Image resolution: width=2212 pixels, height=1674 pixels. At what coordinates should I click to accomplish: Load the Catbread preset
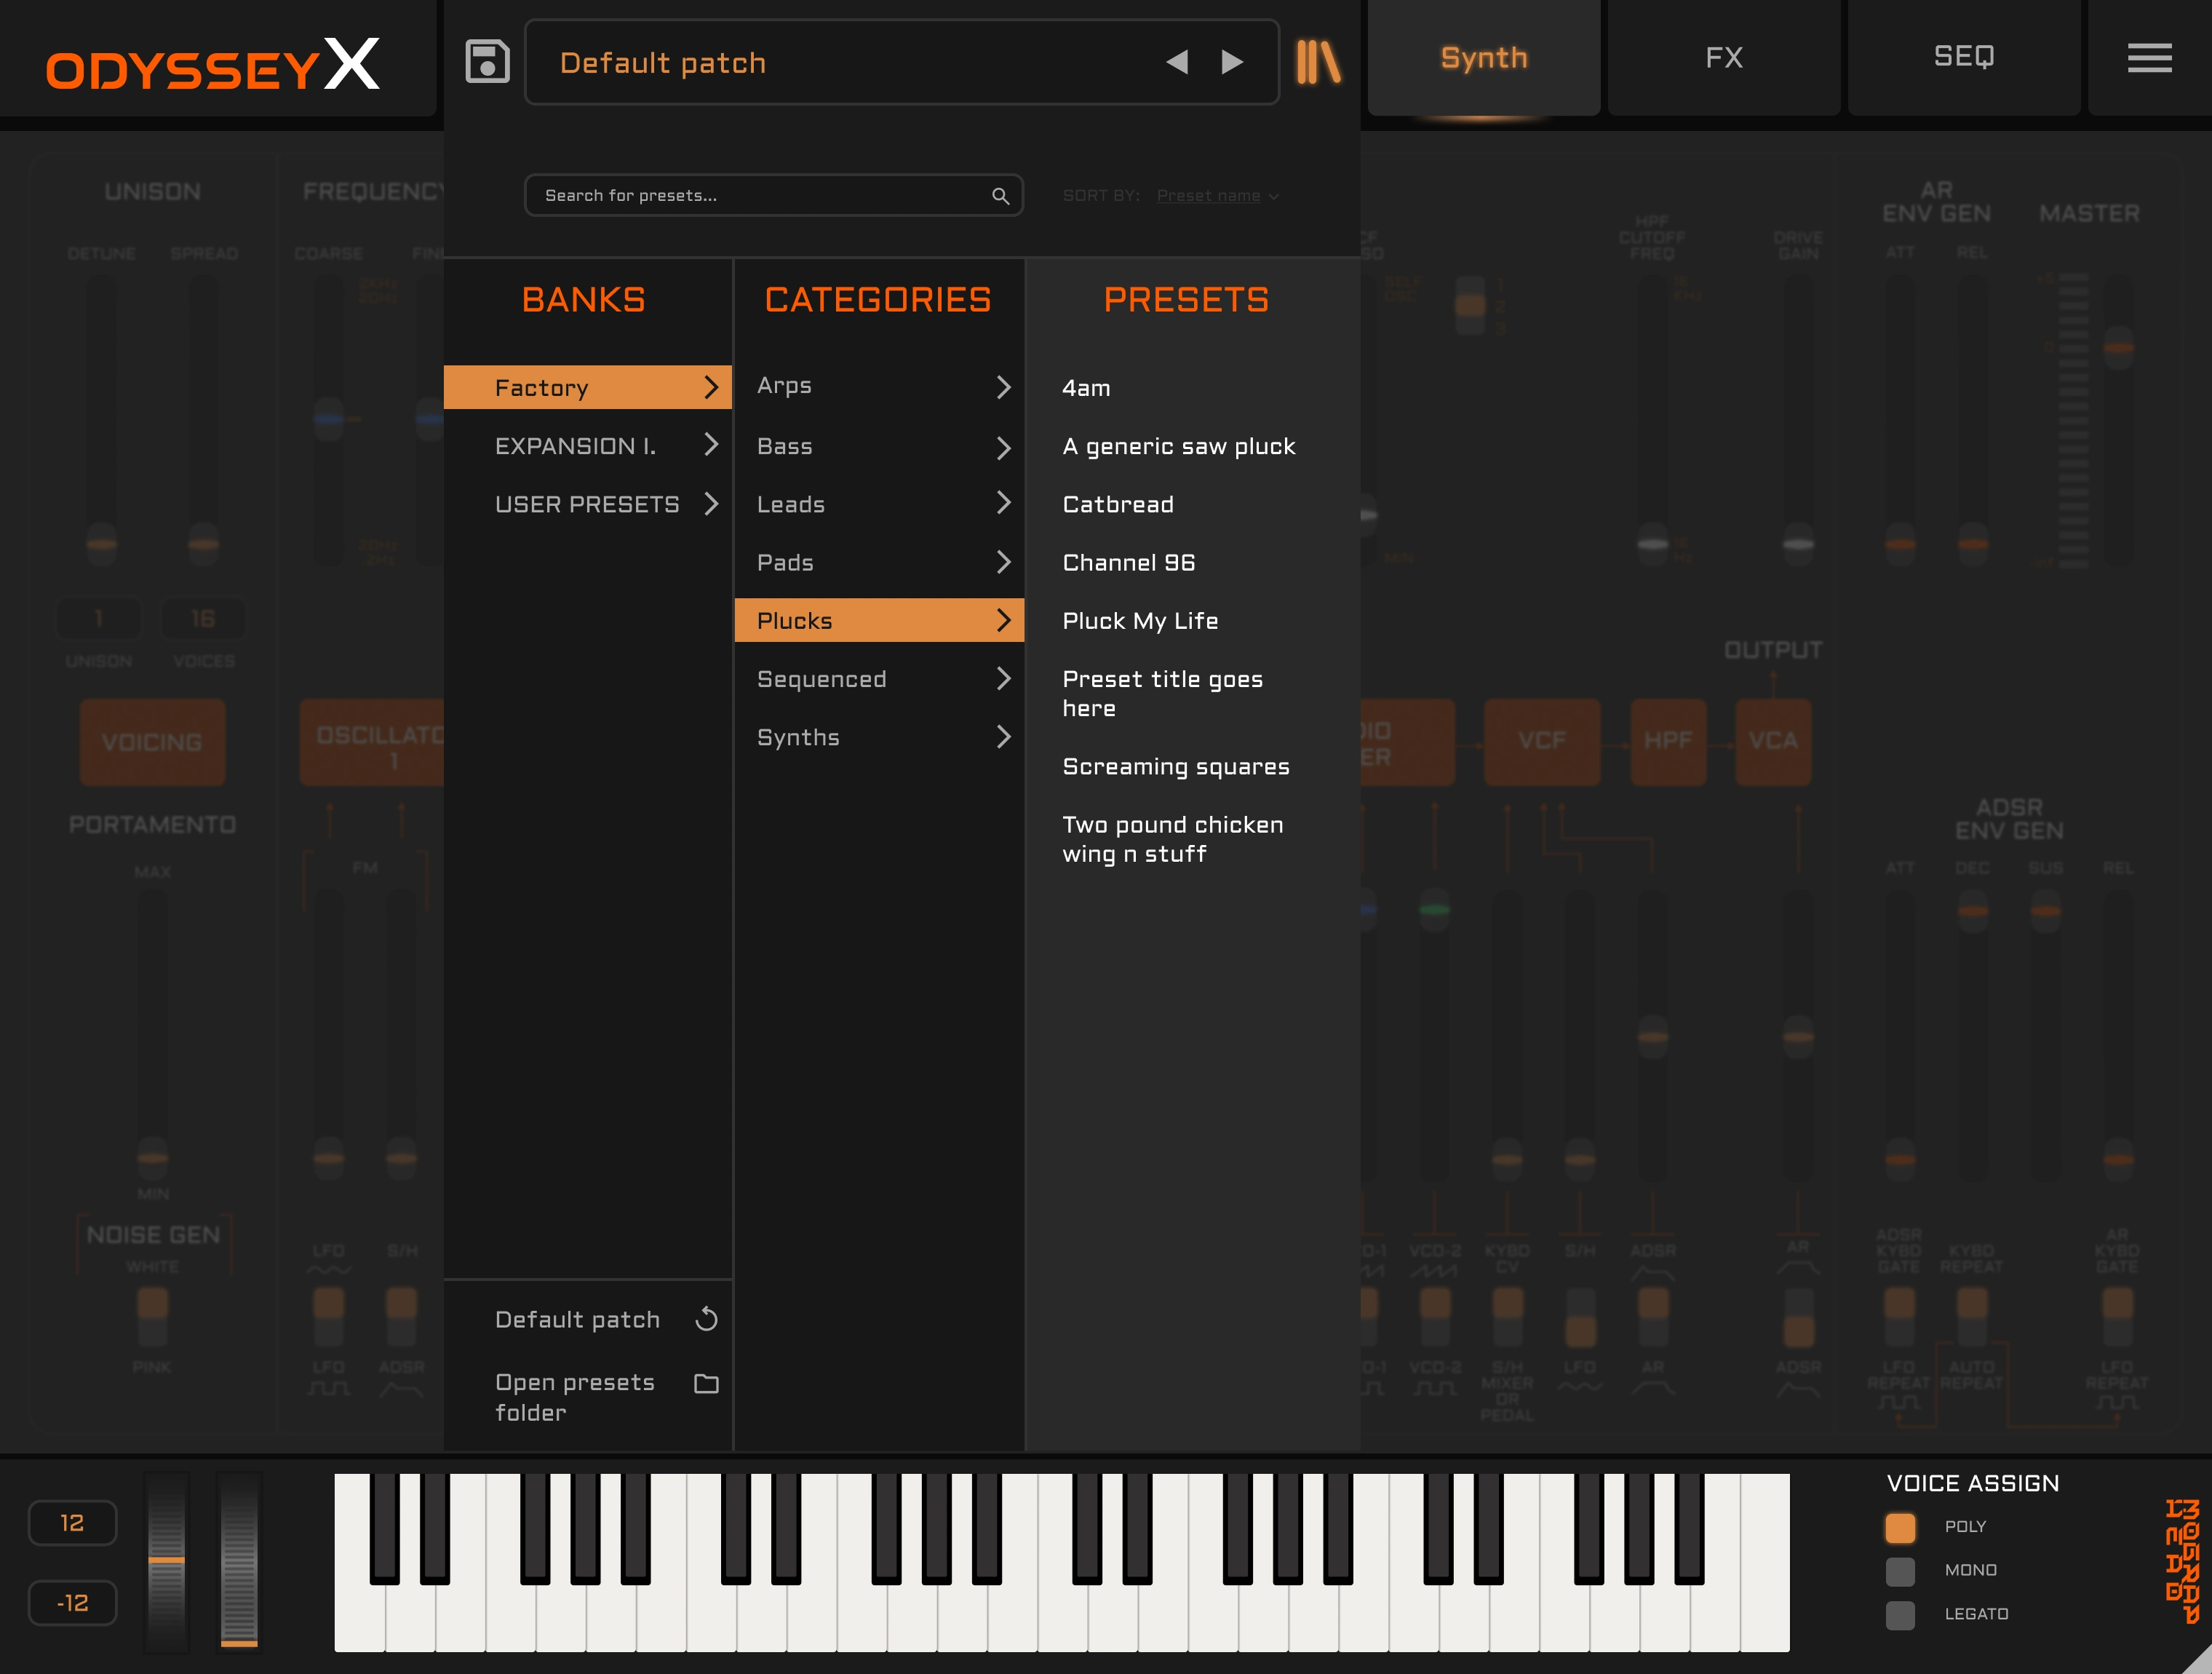(x=1118, y=504)
